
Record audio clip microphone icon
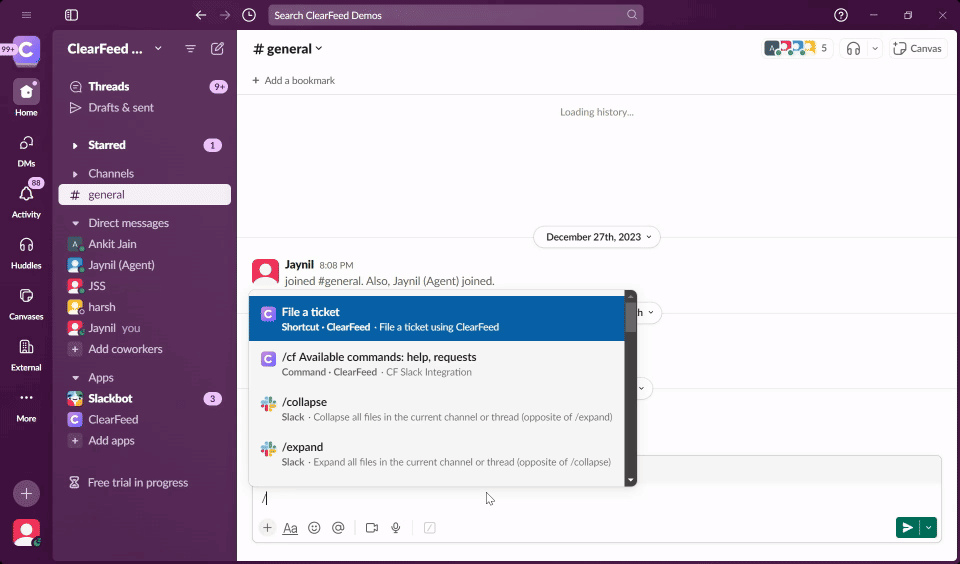tap(396, 528)
